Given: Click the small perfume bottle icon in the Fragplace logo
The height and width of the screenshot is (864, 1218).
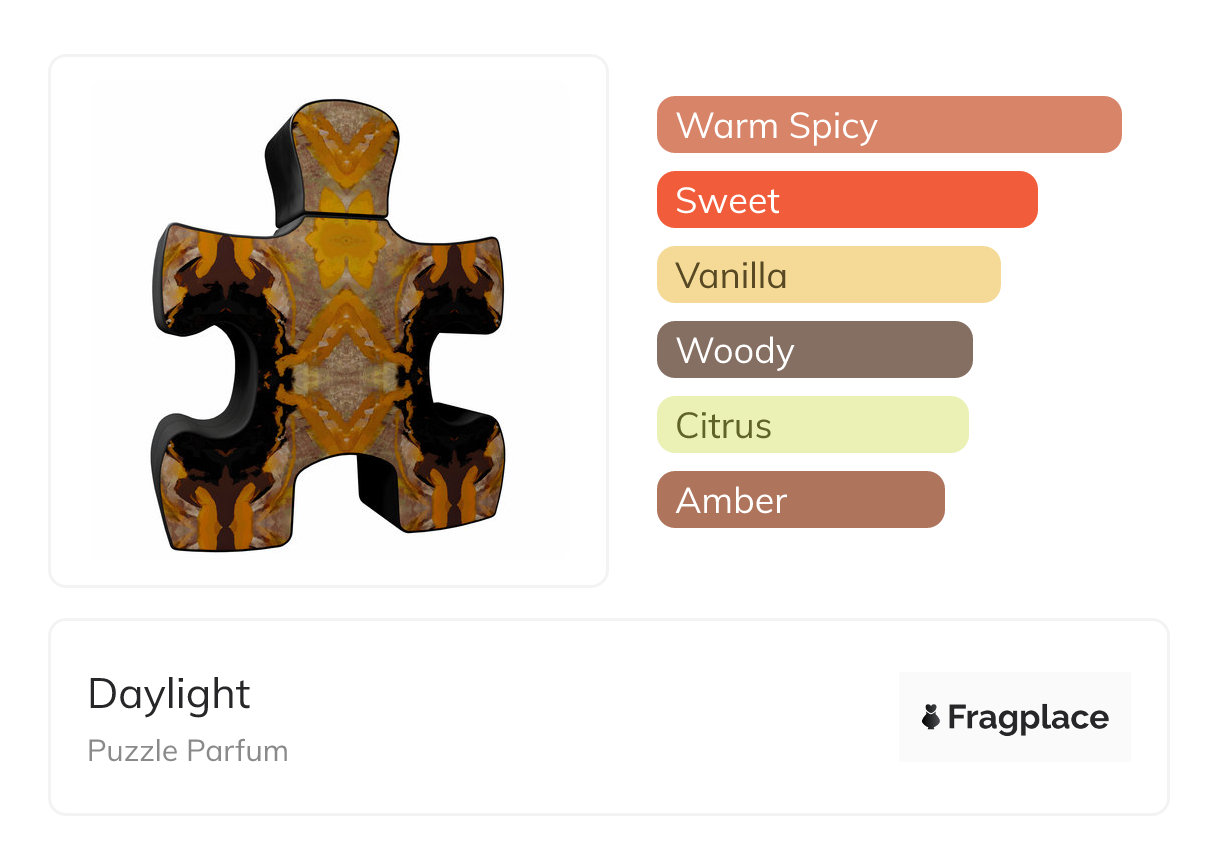Looking at the screenshot, I should 931,717.
